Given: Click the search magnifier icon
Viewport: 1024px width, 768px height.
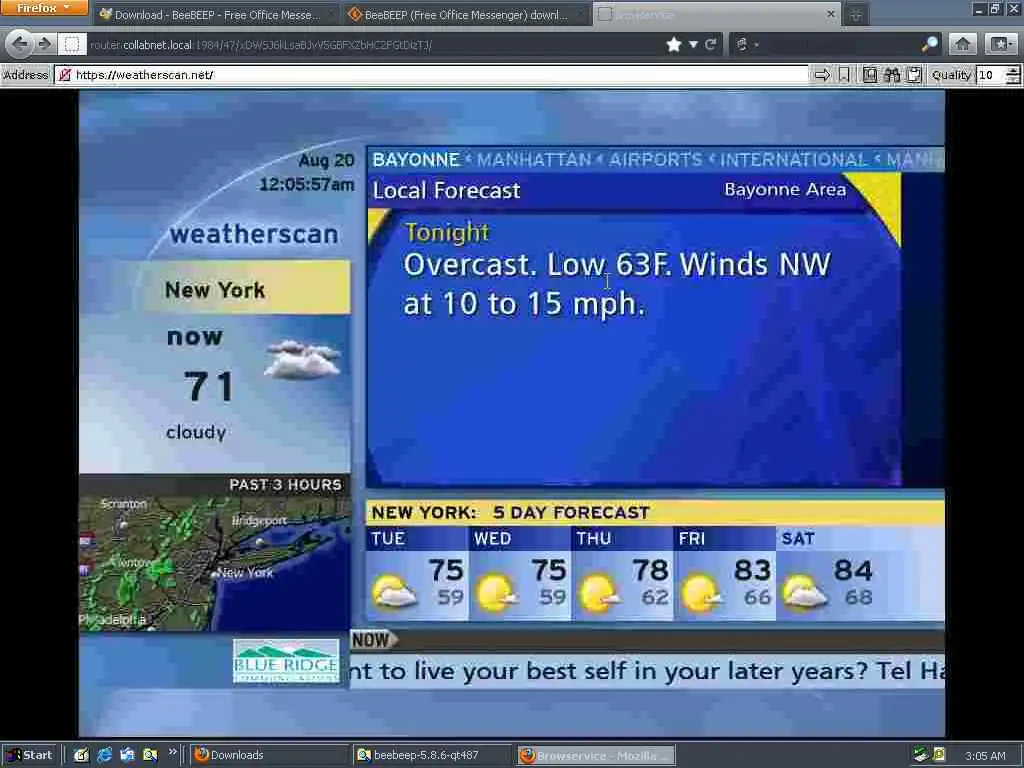Looking at the screenshot, I should 929,44.
